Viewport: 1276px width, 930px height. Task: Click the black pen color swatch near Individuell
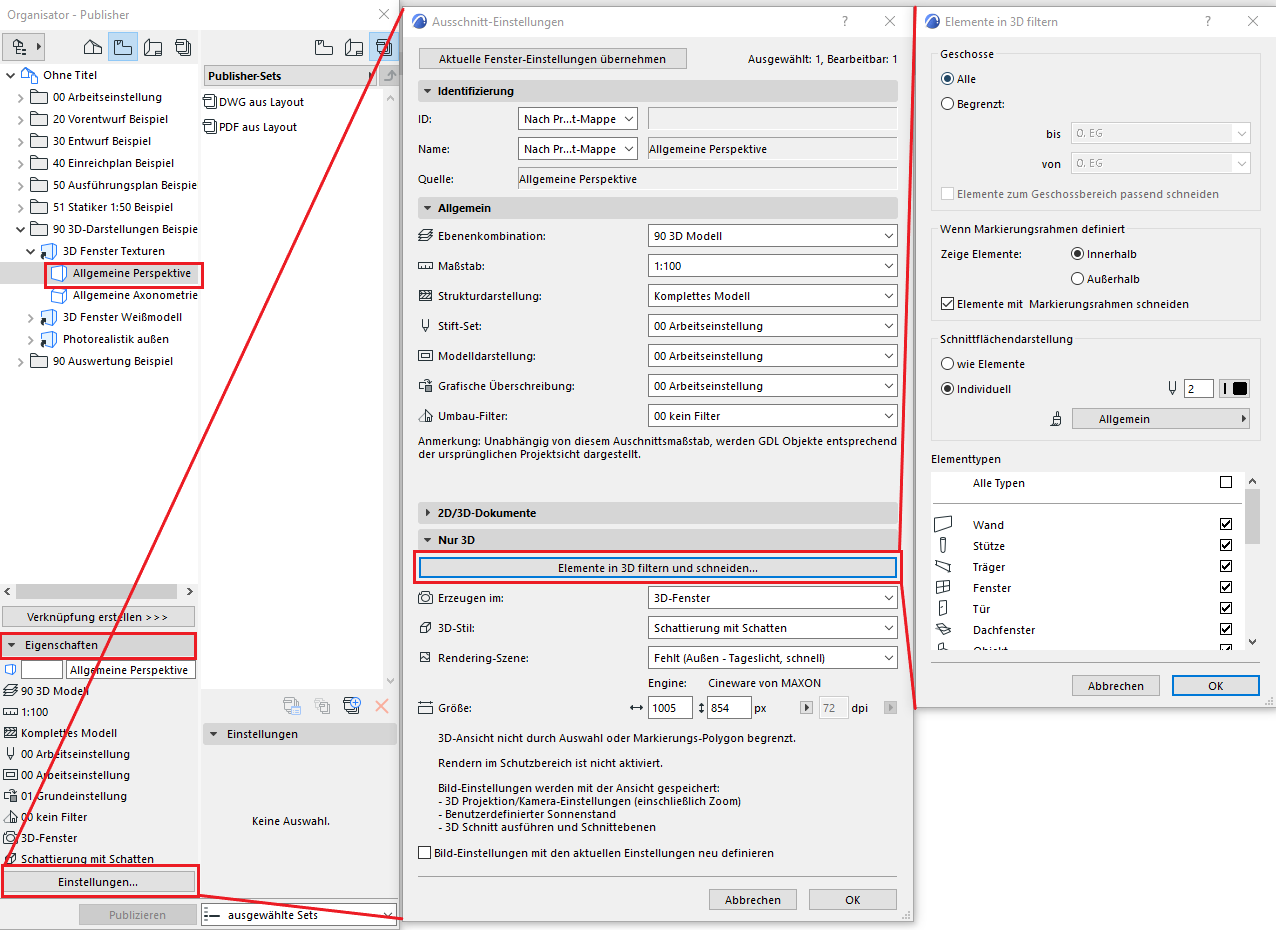[1240, 388]
